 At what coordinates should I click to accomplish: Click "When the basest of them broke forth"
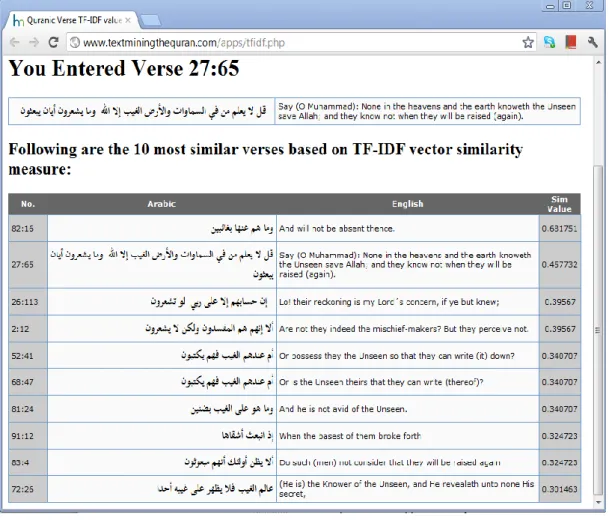coord(351,438)
